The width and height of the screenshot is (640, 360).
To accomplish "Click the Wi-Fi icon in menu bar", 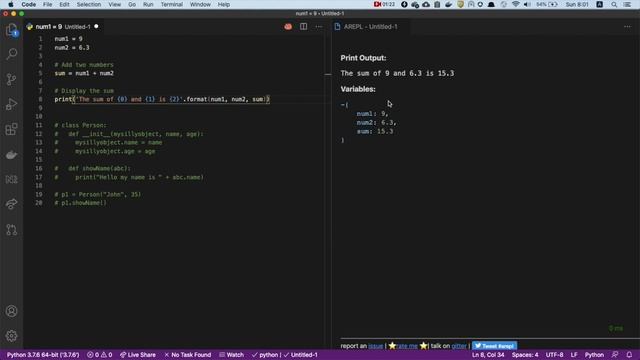I will 516,4.
